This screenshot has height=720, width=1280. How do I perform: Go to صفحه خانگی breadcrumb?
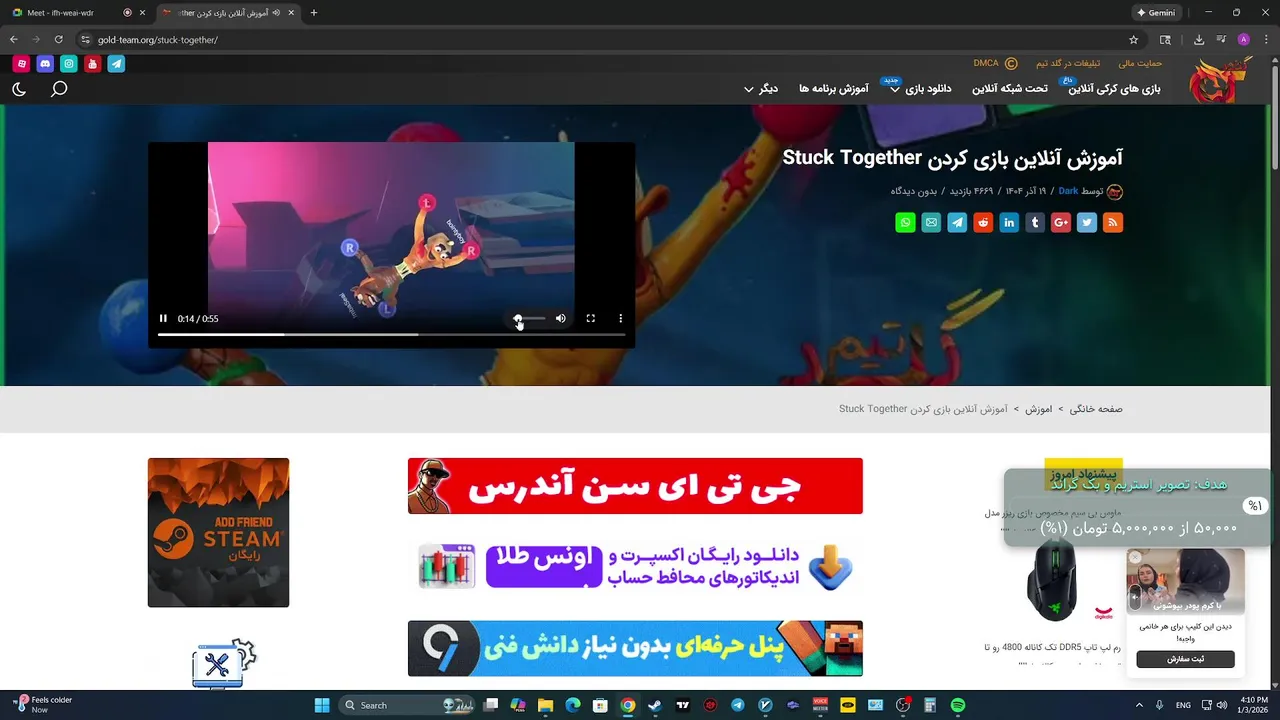[1096, 409]
